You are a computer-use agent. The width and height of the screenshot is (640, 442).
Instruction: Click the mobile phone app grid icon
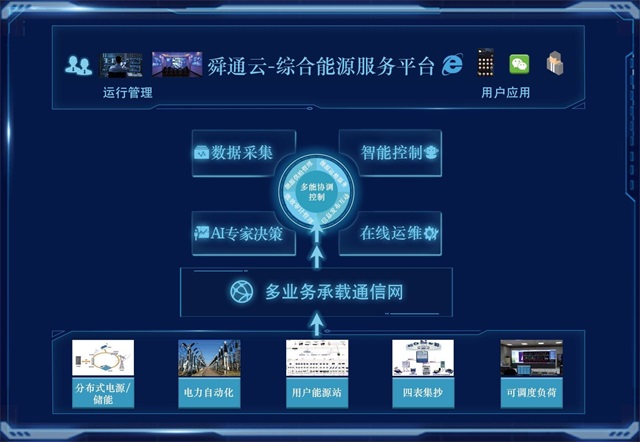pyautogui.click(x=486, y=62)
